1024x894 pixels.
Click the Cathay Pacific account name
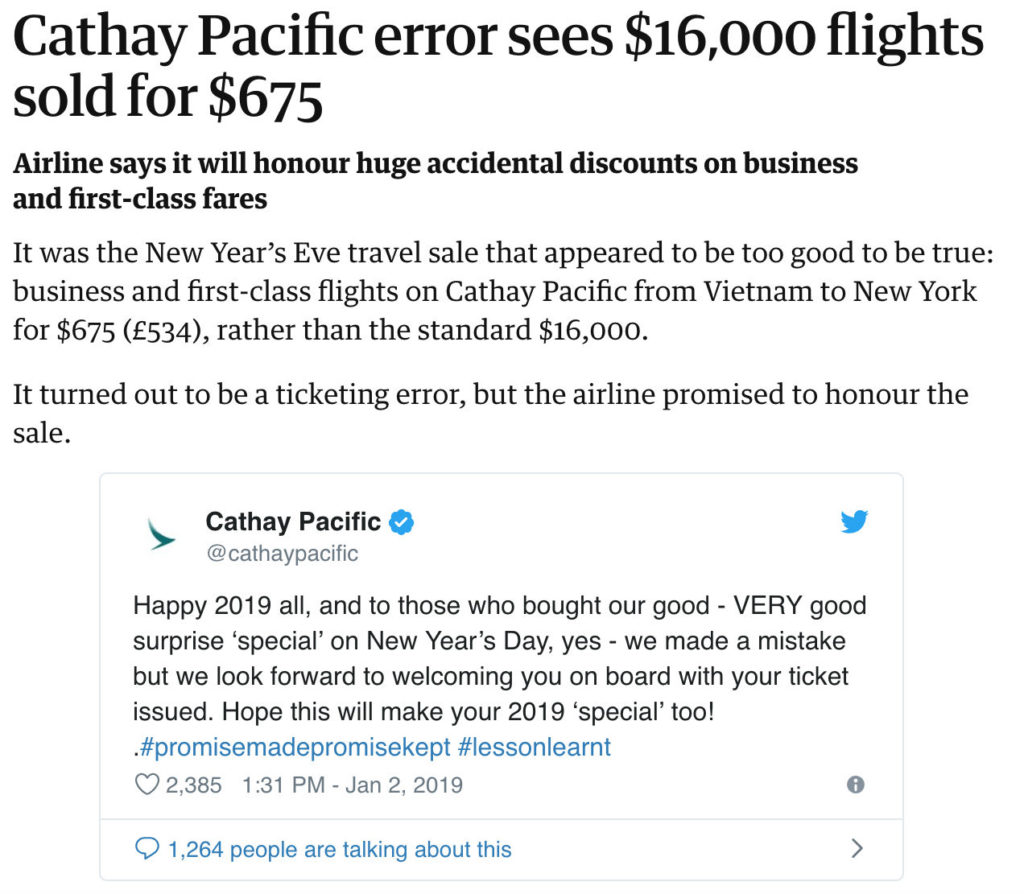tap(293, 522)
